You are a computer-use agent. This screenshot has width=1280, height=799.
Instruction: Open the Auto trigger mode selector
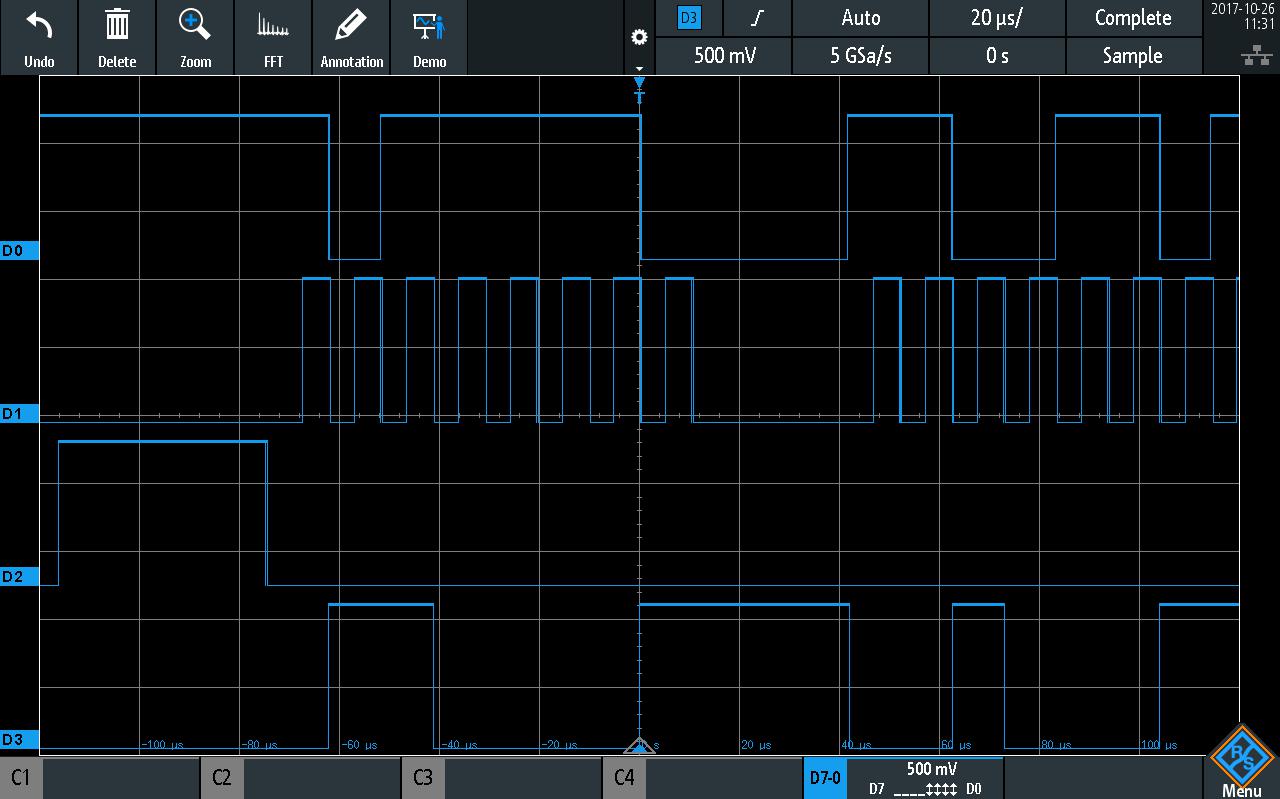click(x=859, y=18)
